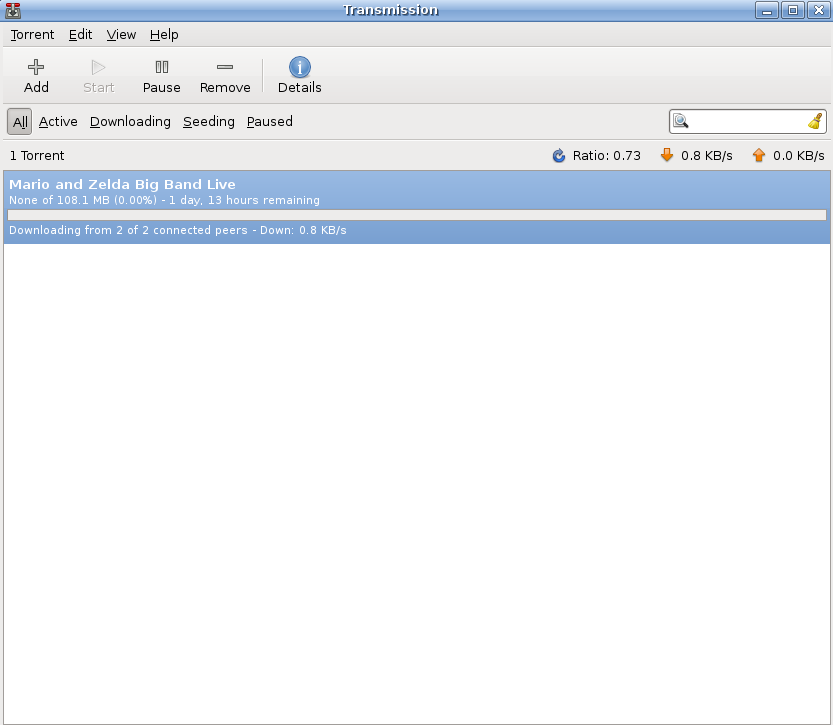The height and width of the screenshot is (725, 833).
Task: Click the blue ratio refresh icon
Action: click(x=559, y=156)
